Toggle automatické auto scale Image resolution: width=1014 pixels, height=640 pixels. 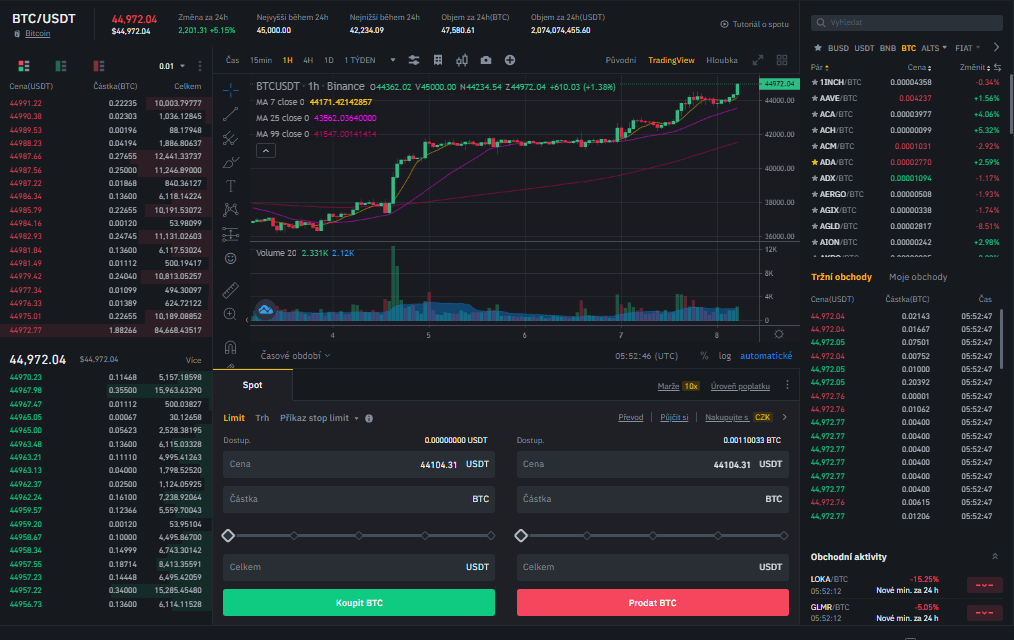pyautogui.click(x=766, y=356)
